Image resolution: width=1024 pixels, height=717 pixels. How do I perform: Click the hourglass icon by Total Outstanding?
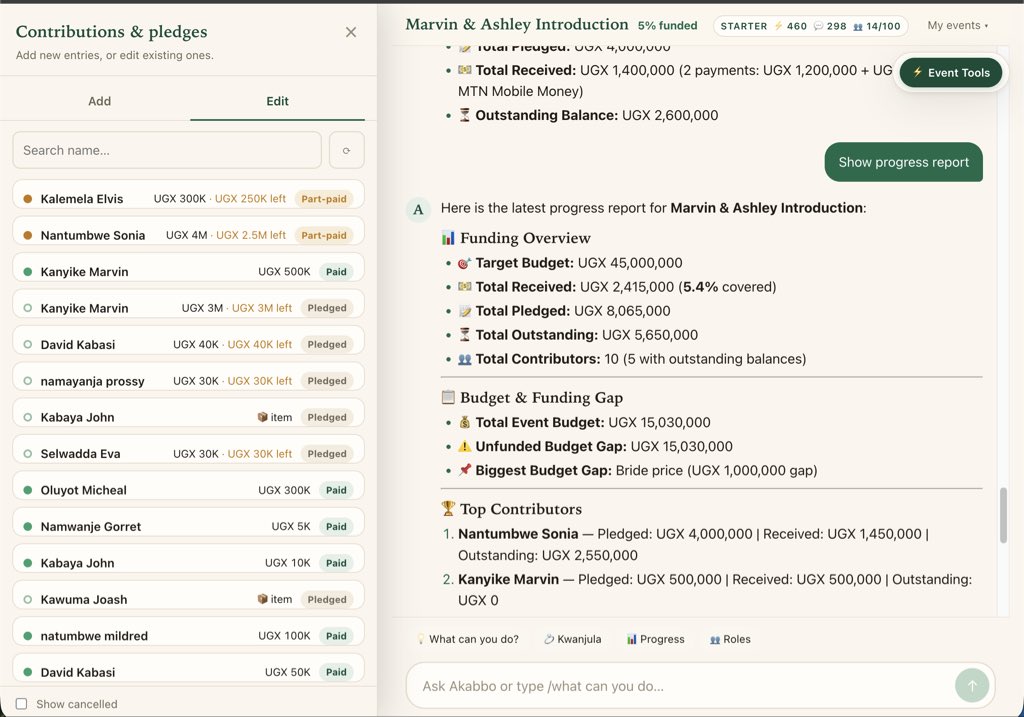(x=464, y=334)
